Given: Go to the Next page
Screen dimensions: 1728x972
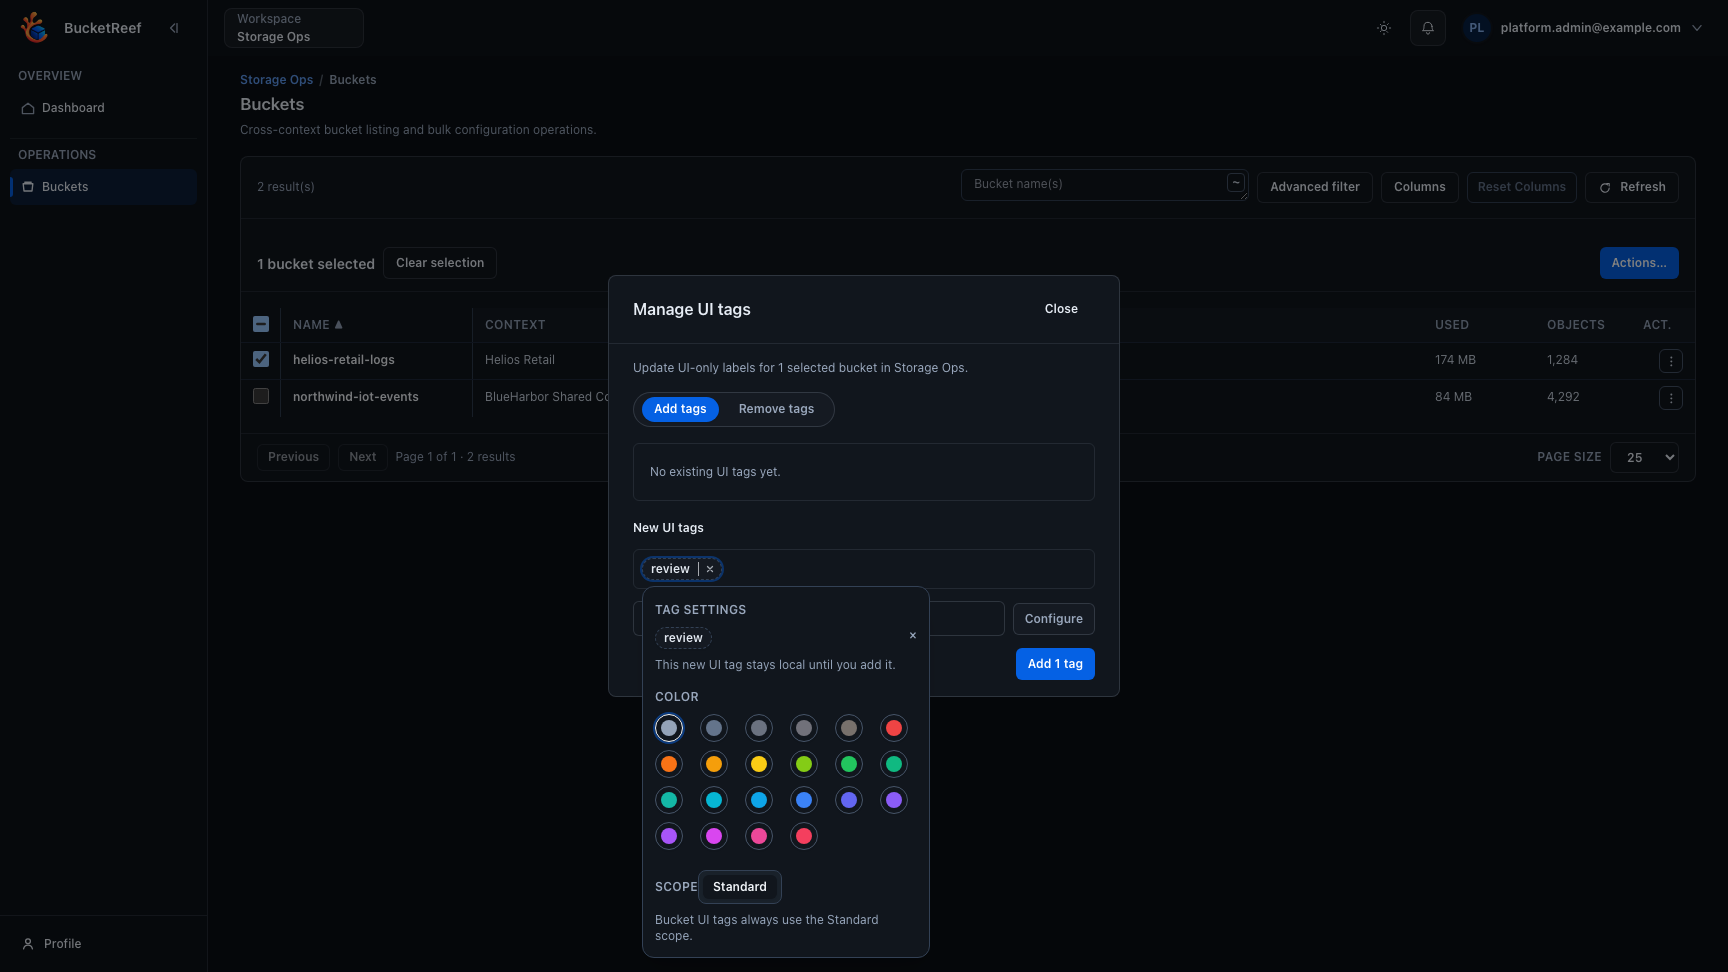Looking at the screenshot, I should 363,457.
